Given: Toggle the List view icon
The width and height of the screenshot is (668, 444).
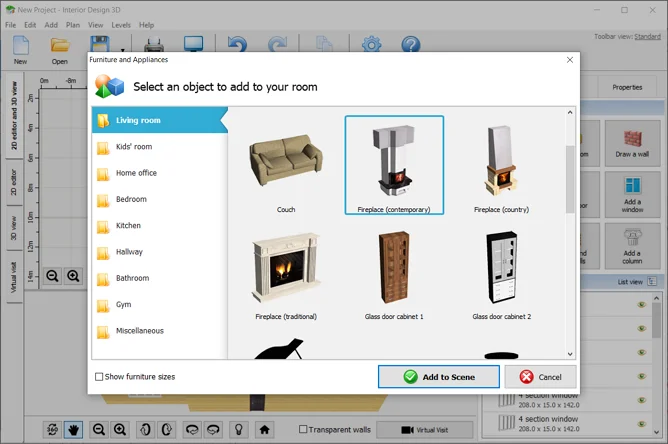Looking at the screenshot, I should coord(652,282).
